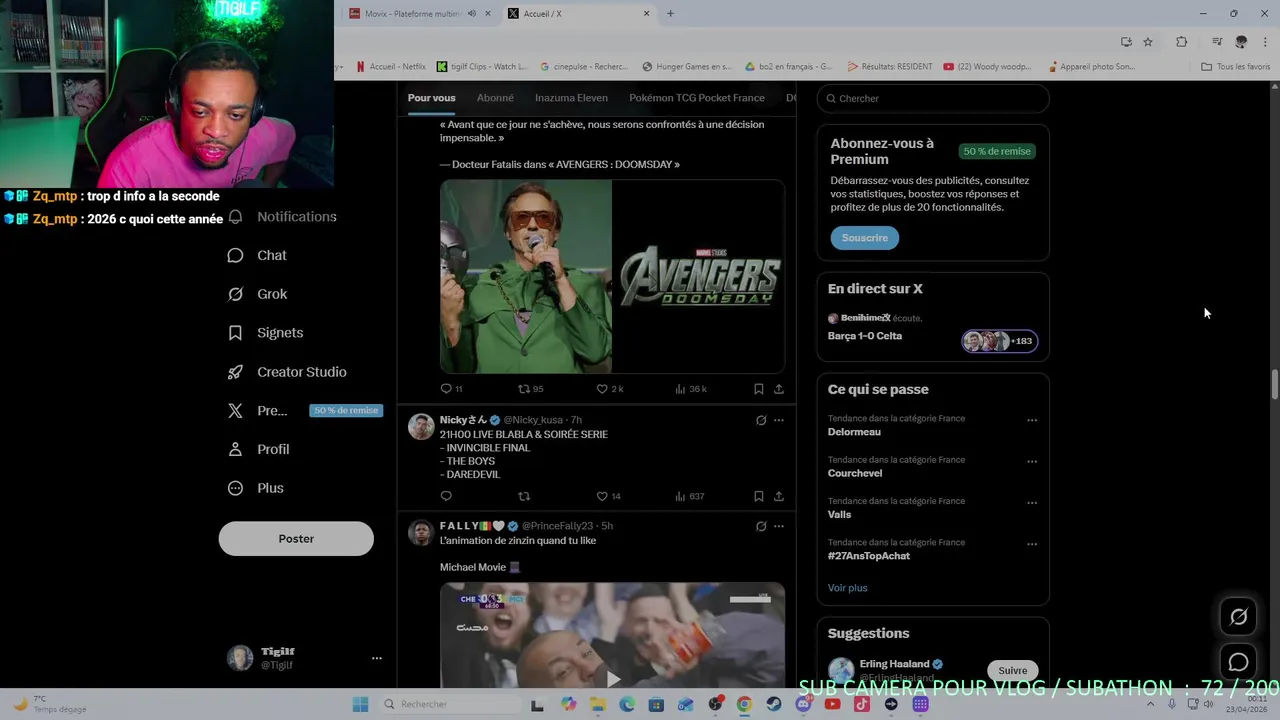Click the Windows taskbar Rechercher box

point(448,704)
